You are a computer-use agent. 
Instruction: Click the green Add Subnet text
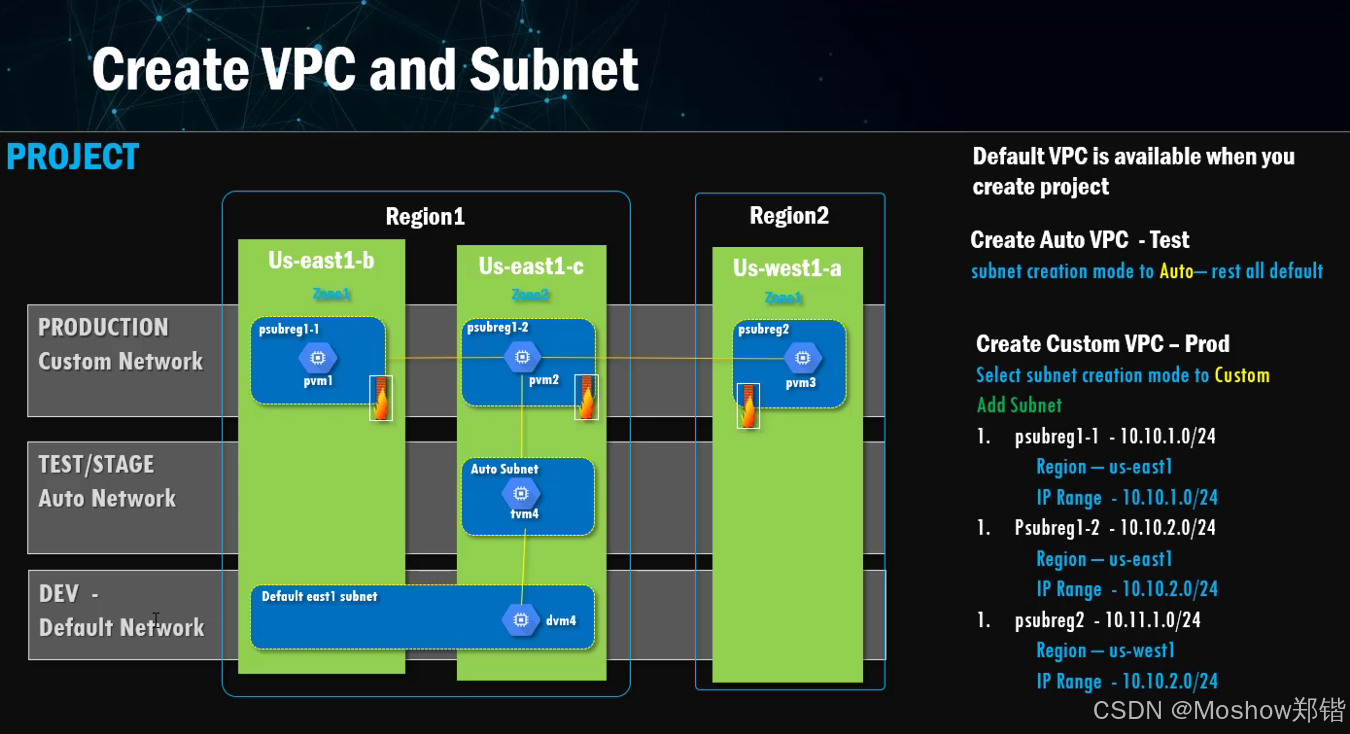coord(1019,405)
